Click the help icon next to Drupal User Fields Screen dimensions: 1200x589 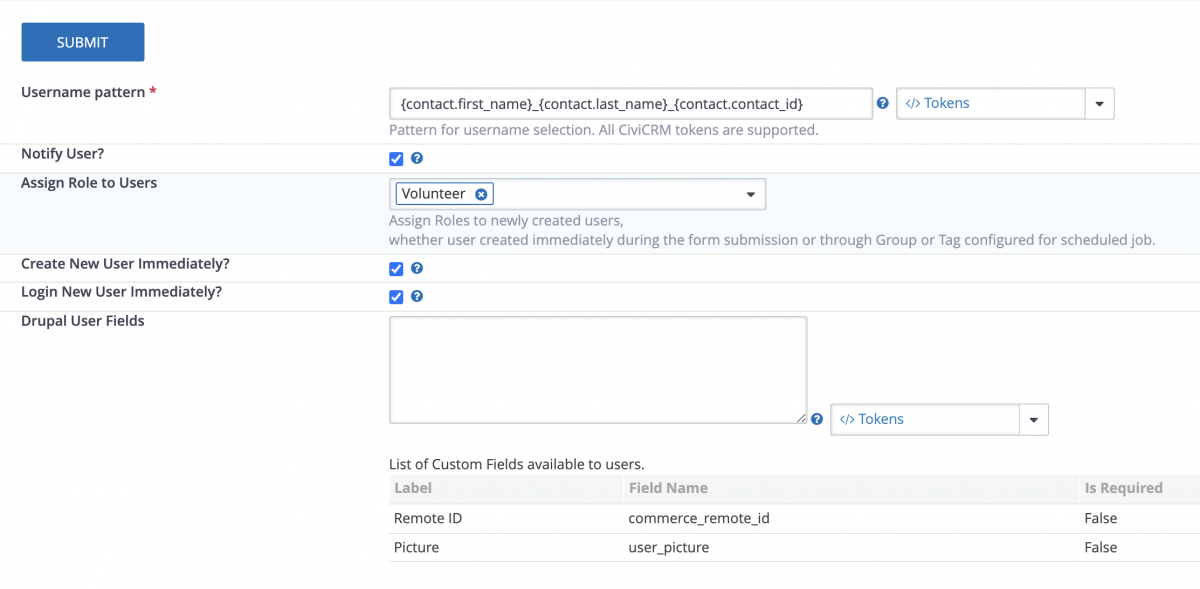pyautogui.click(x=816, y=419)
